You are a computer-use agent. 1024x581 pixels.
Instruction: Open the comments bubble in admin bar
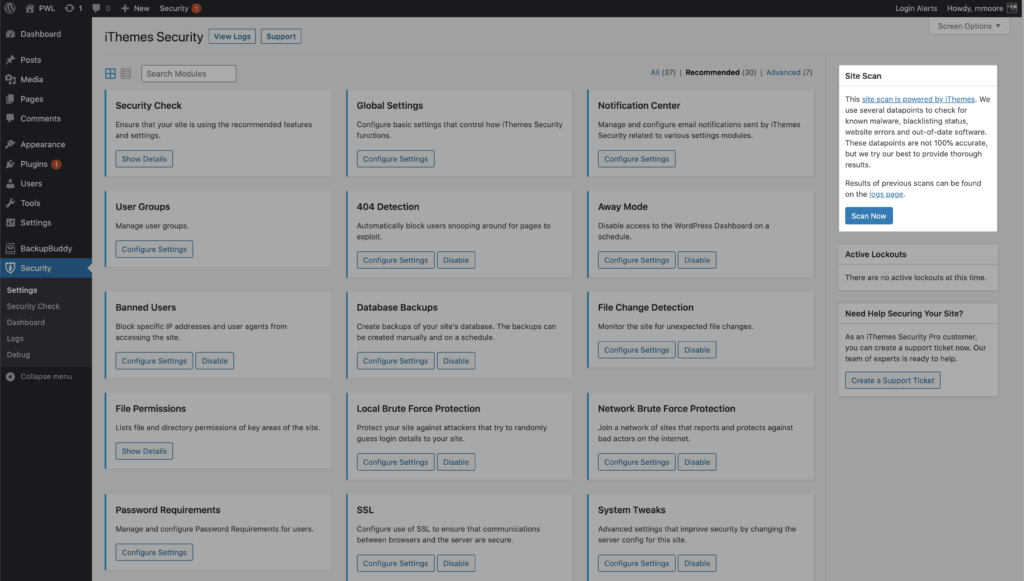96,8
